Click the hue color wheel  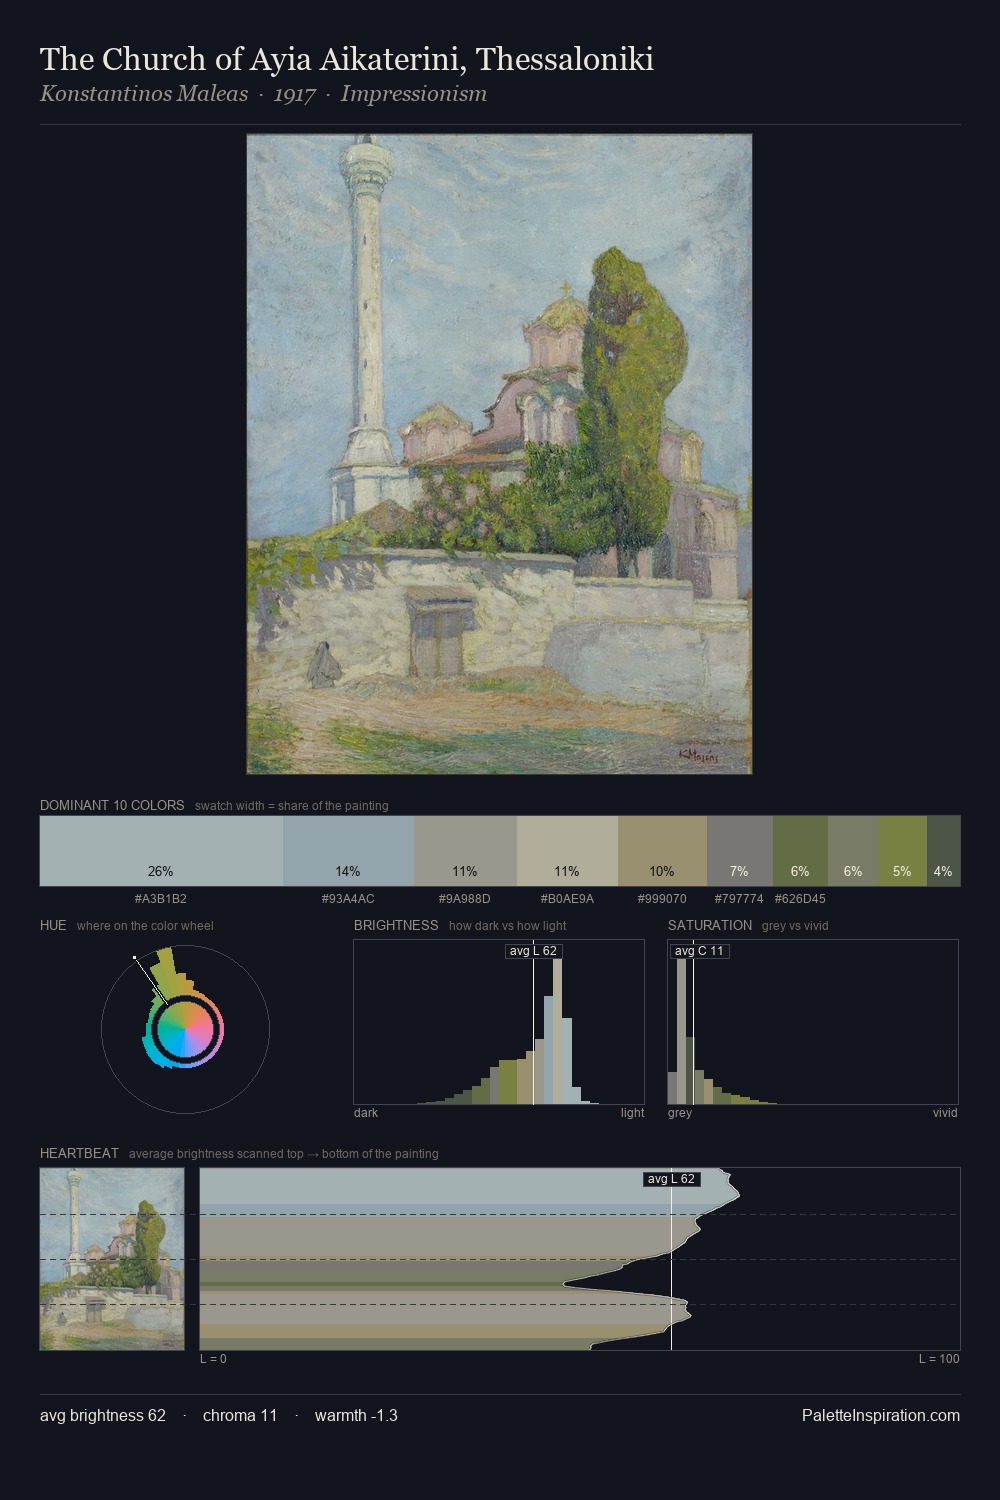pos(185,1029)
